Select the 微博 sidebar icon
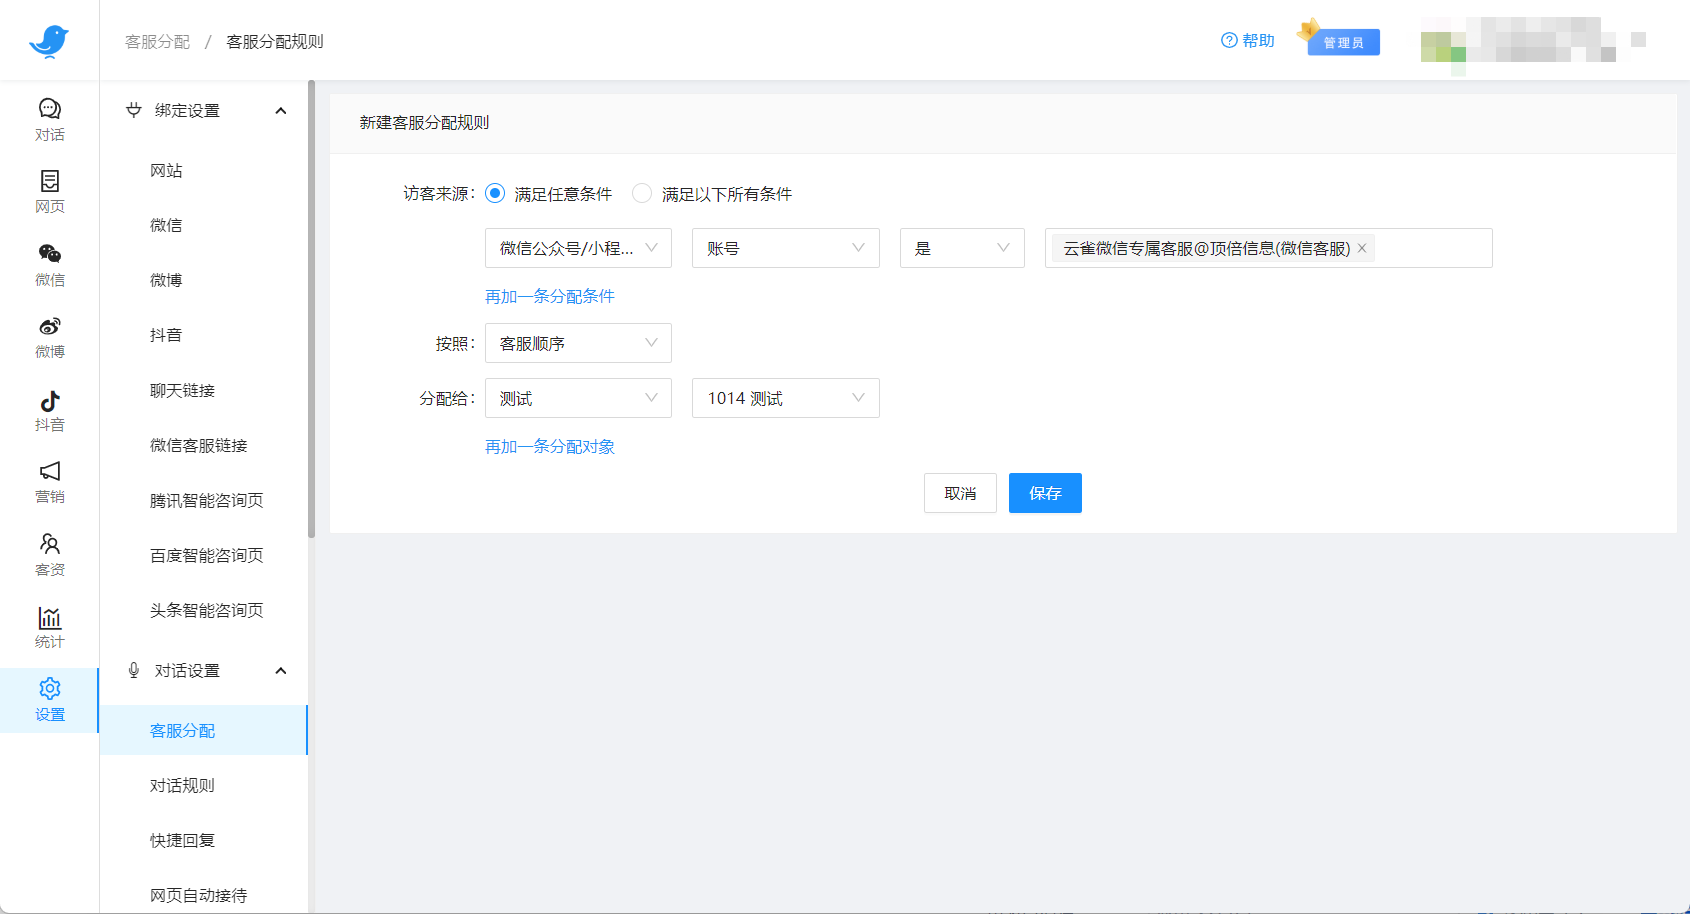 (x=49, y=333)
